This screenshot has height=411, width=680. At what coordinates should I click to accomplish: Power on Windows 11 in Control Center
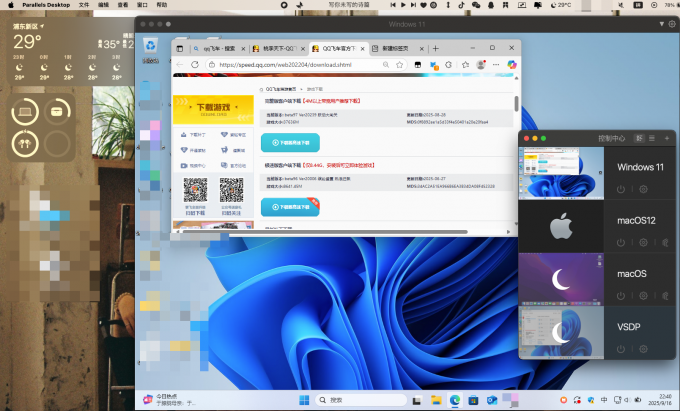[621, 189]
